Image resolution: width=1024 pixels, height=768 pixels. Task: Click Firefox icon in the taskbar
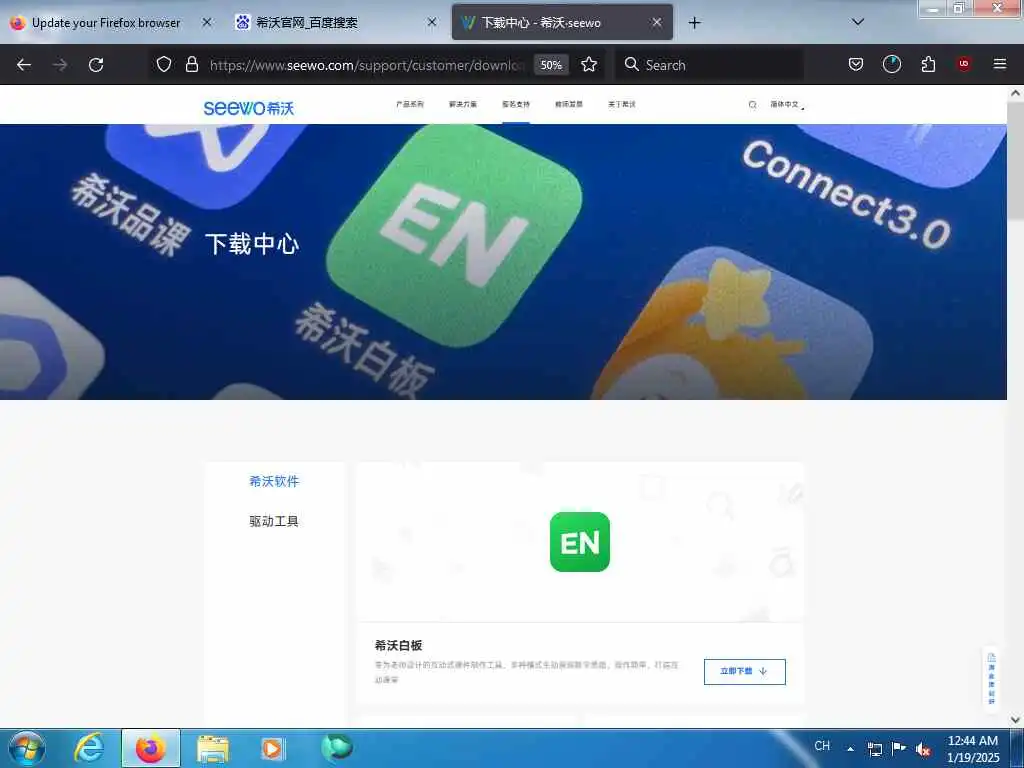click(151, 748)
